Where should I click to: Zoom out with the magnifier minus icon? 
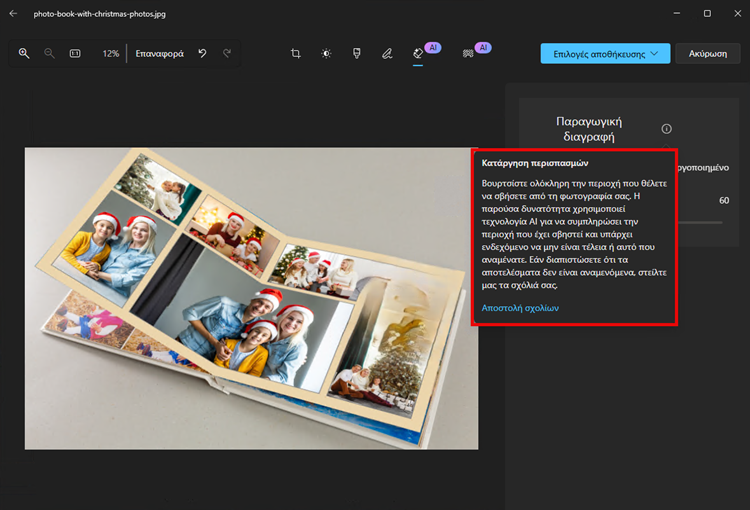point(49,53)
